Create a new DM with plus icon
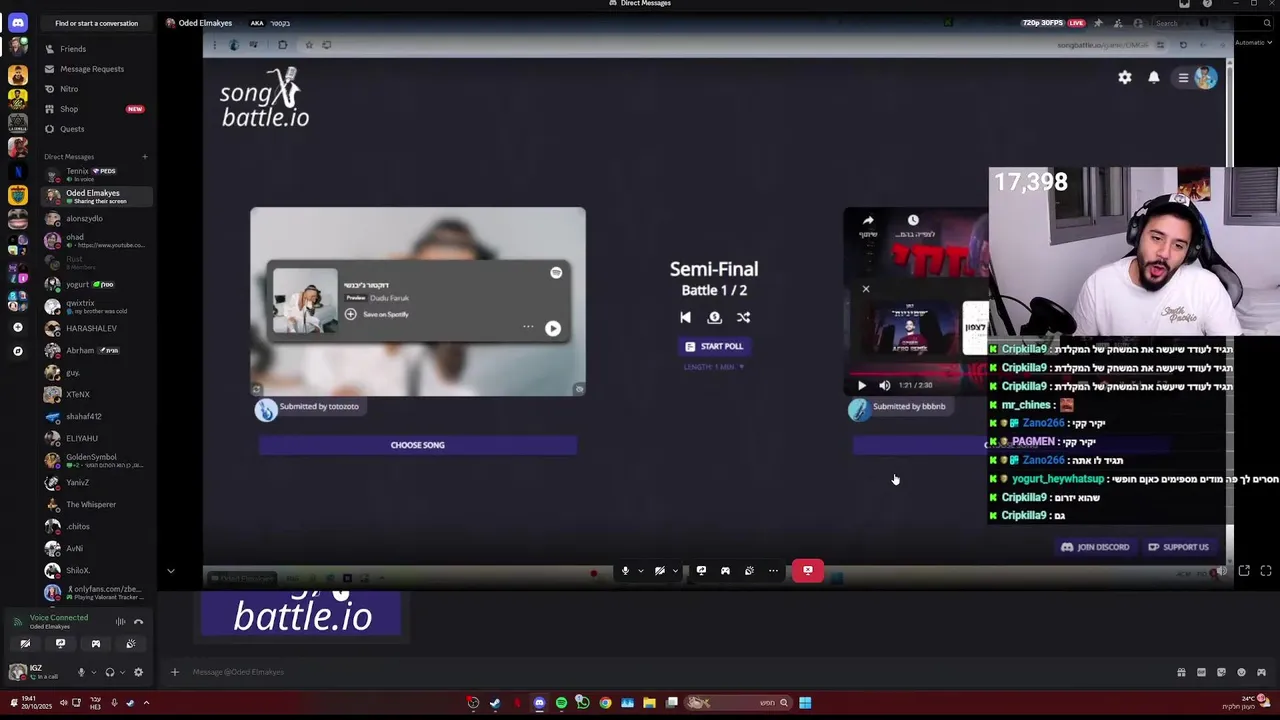 coord(144,157)
